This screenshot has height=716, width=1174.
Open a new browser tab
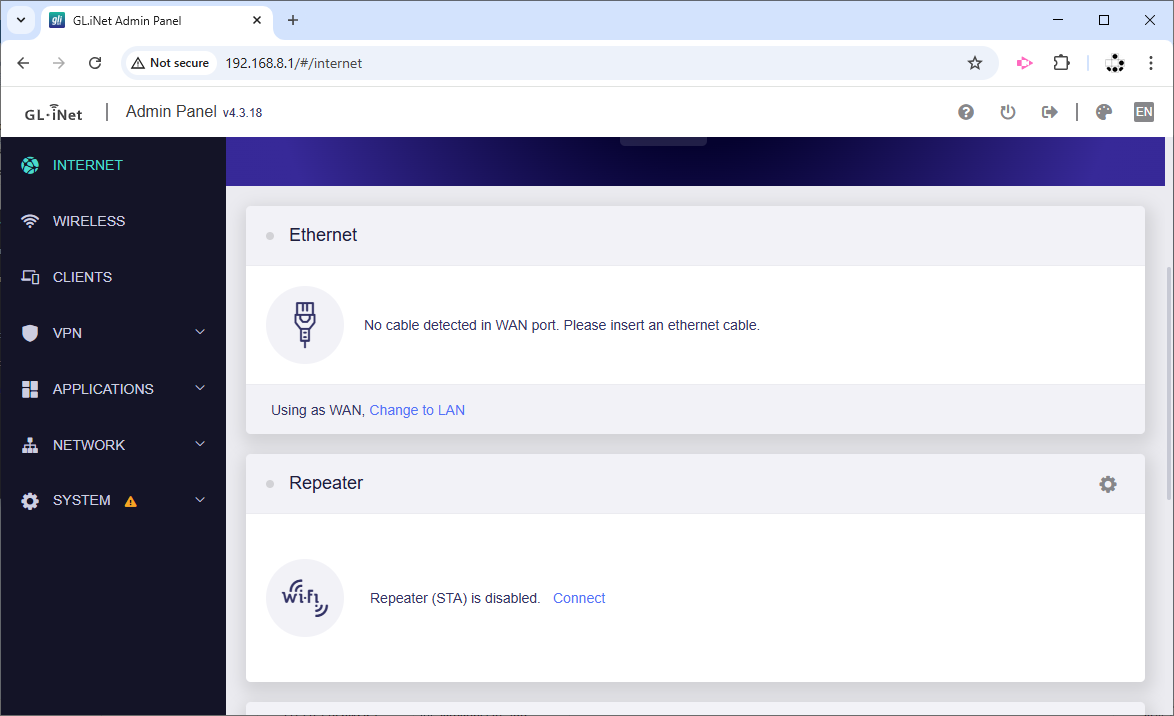click(293, 20)
